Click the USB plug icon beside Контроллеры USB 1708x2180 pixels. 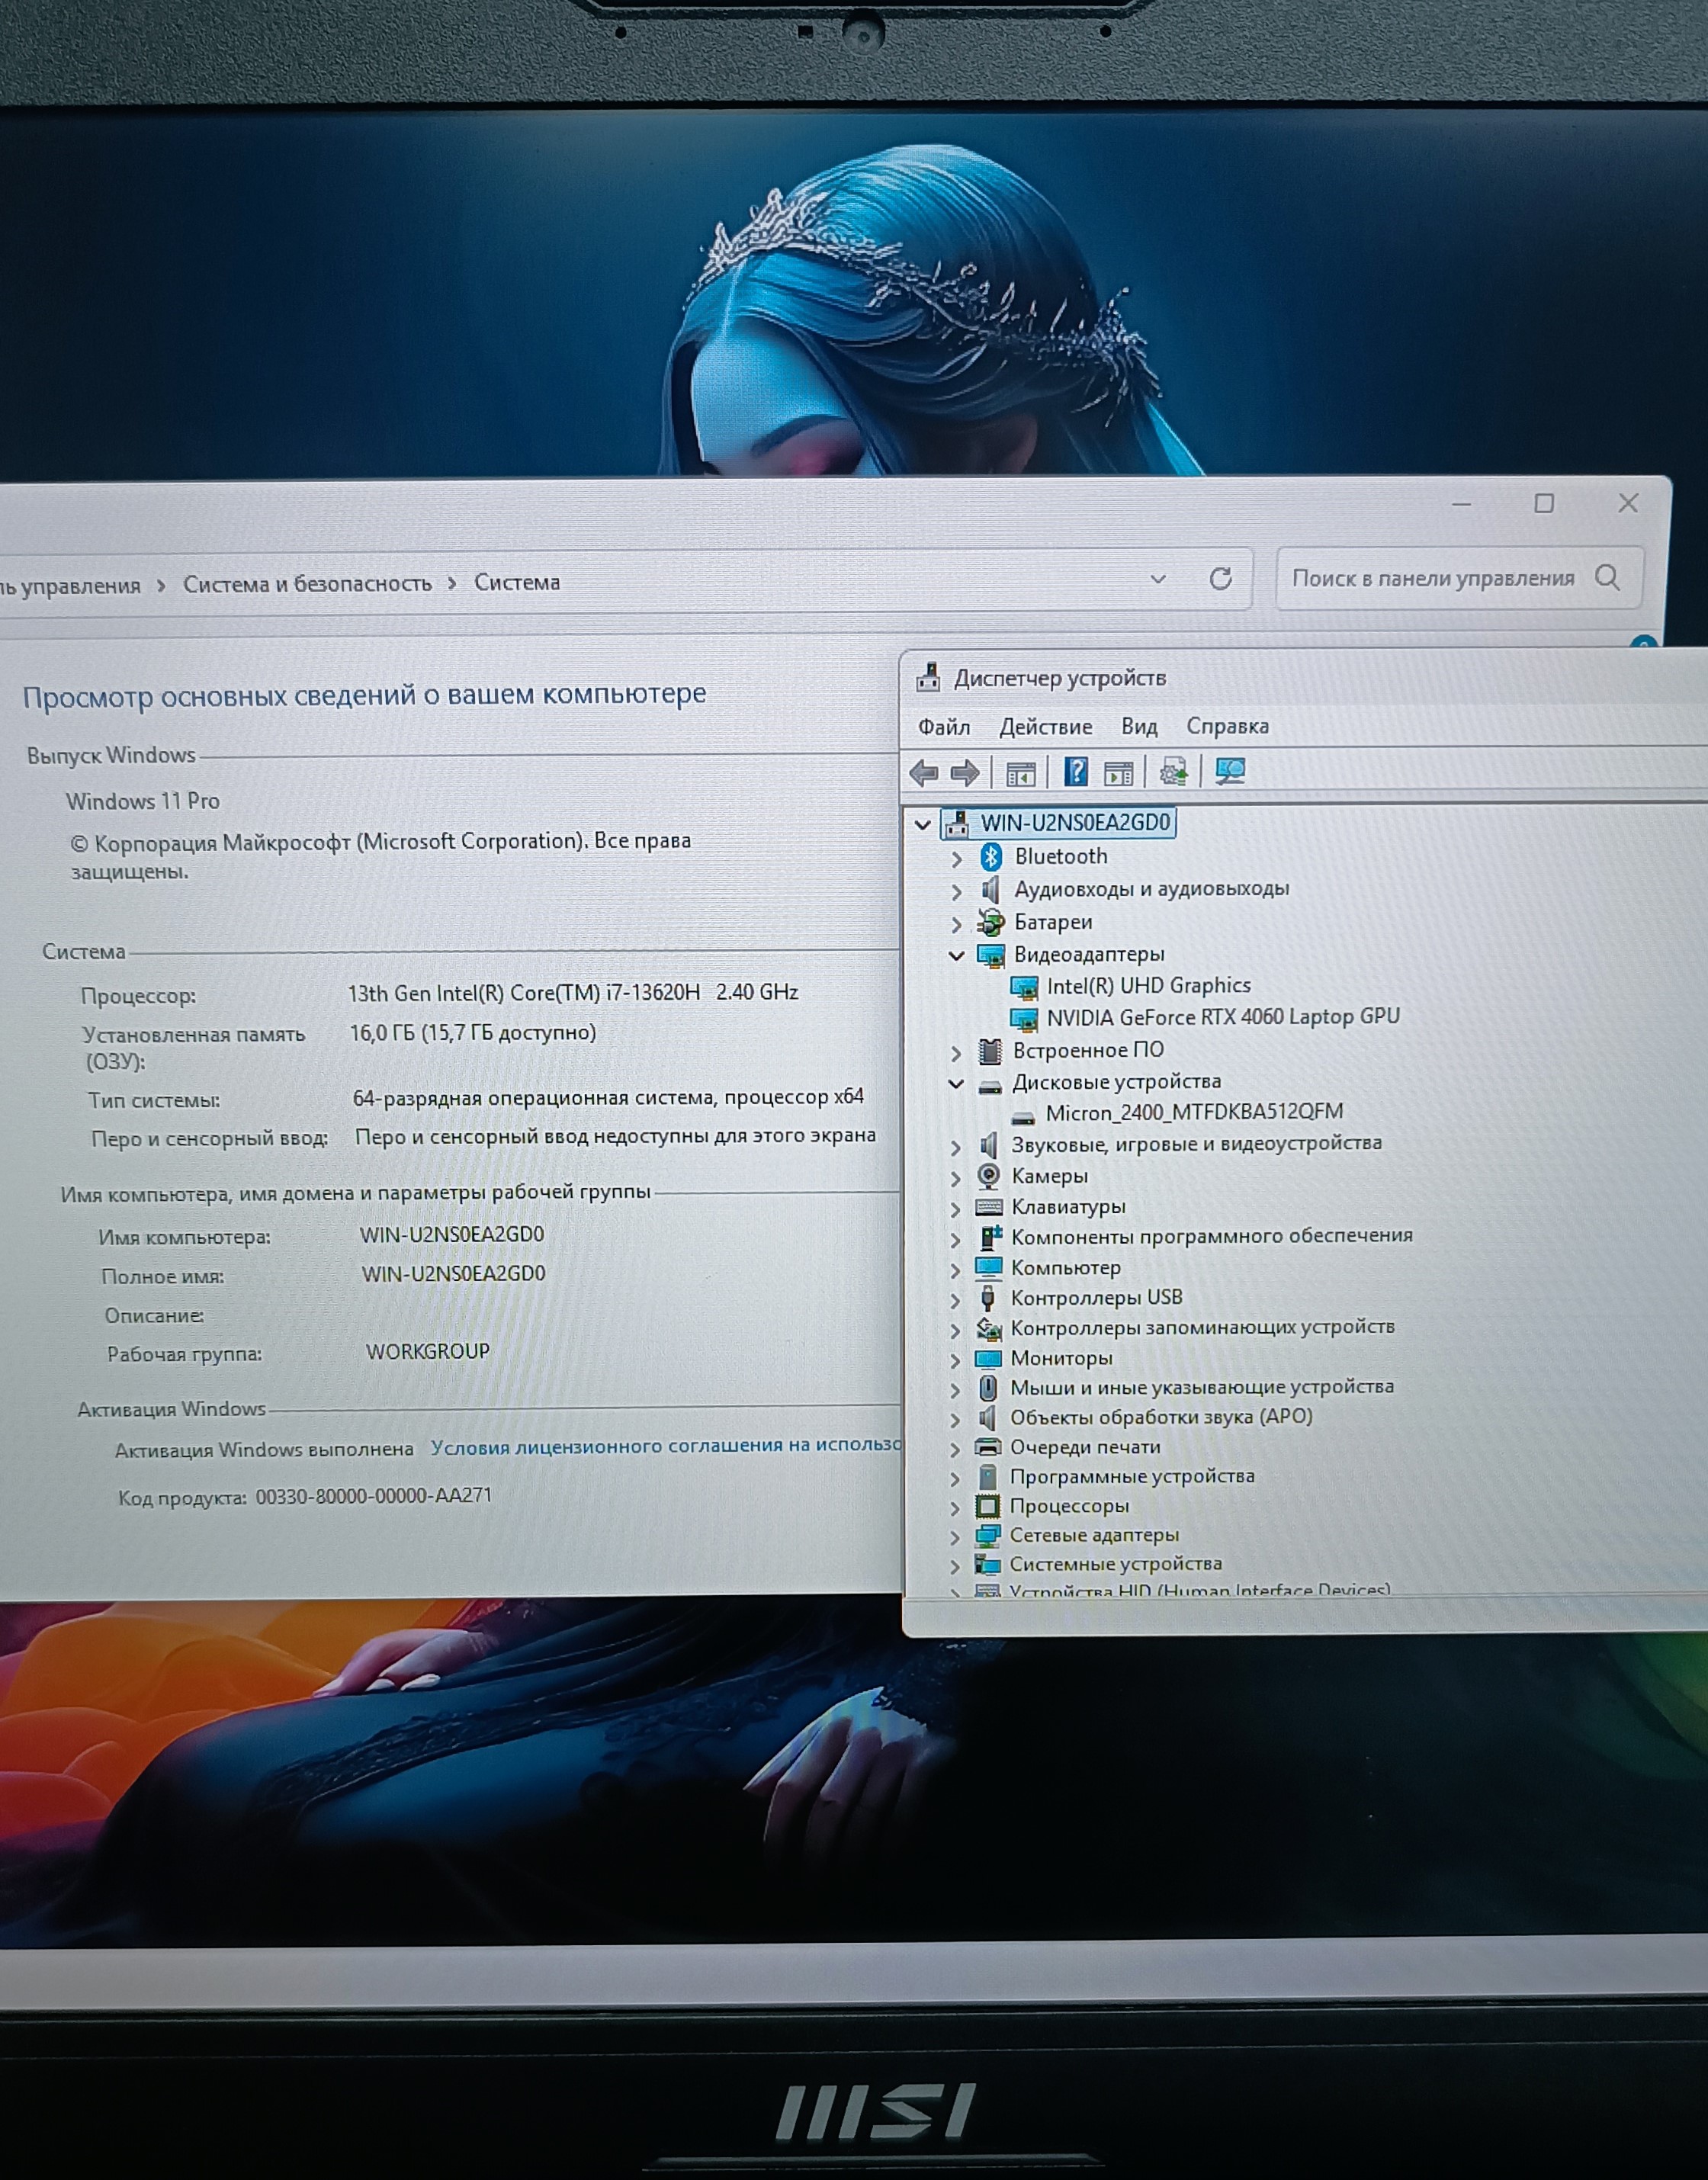click(x=988, y=1298)
